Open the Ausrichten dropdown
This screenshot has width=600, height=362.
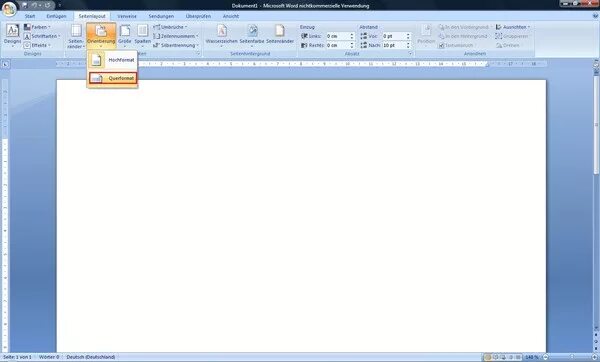[513, 27]
